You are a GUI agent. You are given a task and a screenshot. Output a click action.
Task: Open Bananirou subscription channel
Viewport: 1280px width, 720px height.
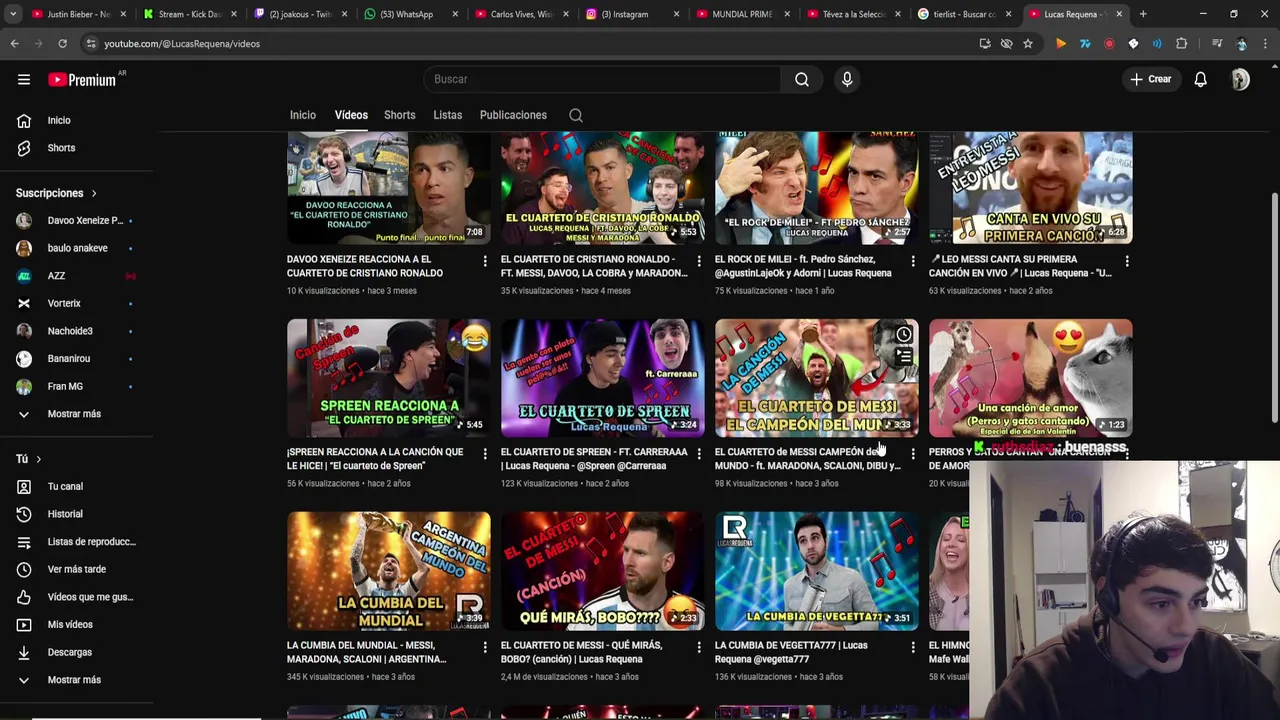tap(78, 358)
